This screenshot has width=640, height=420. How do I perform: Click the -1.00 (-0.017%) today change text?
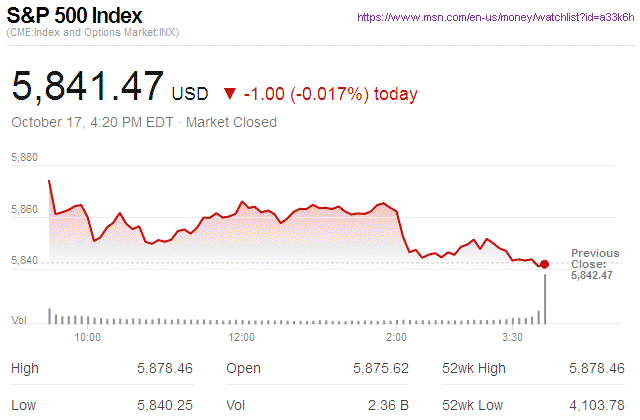(330, 94)
